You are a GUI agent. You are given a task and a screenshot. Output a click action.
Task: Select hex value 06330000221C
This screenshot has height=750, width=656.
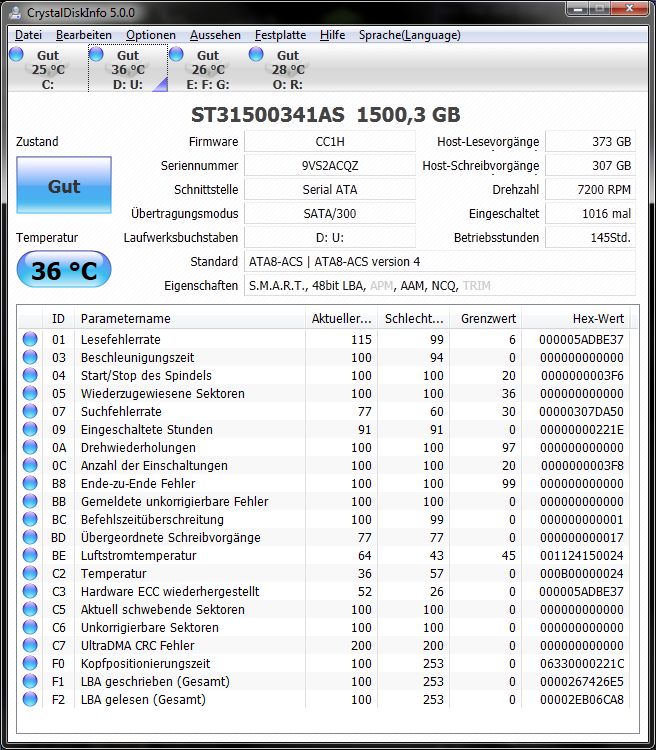click(581, 663)
